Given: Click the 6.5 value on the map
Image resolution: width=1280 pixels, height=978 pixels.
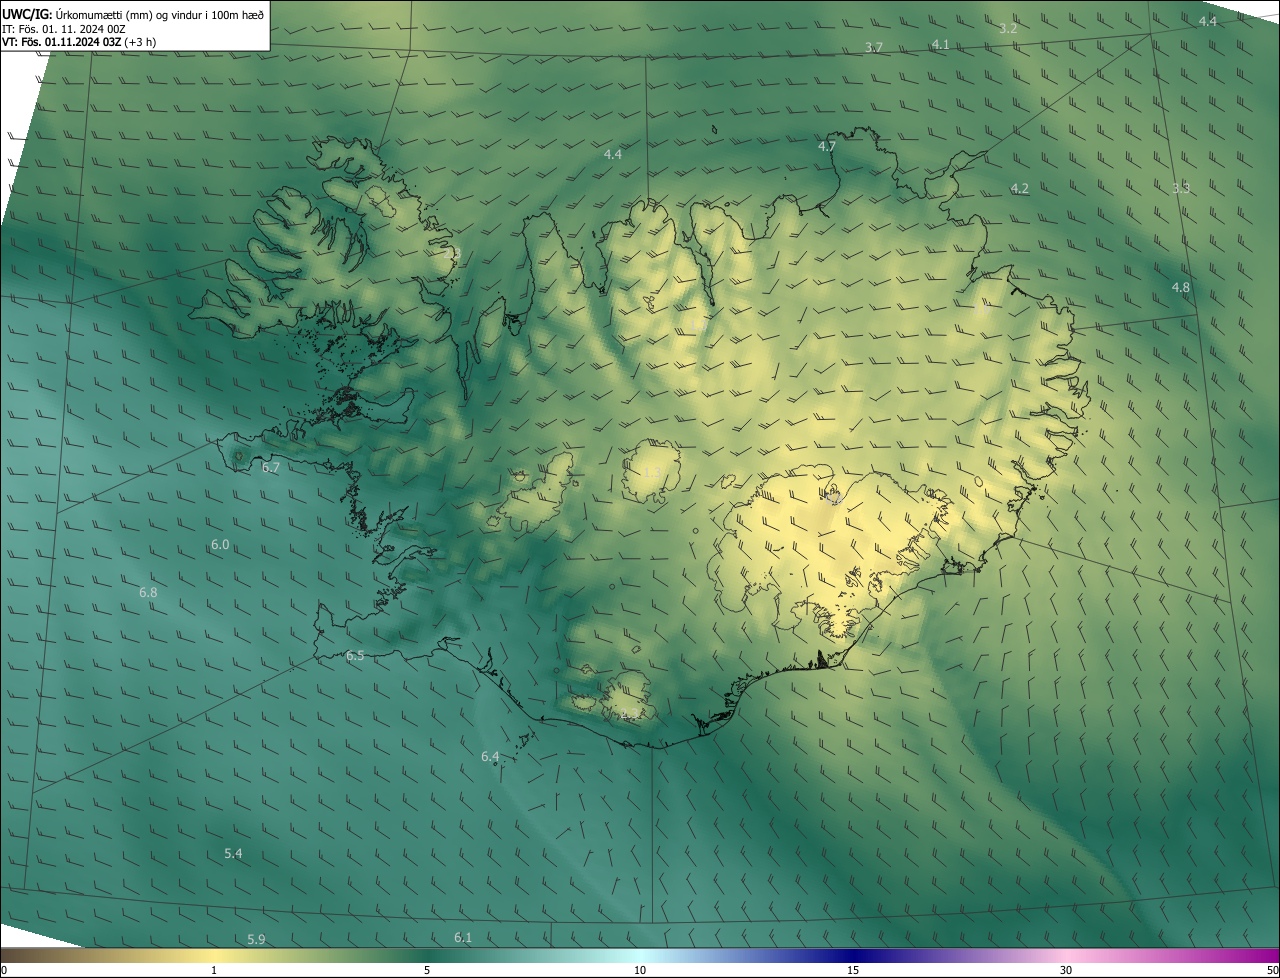Looking at the screenshot, I should coord(355,656).
